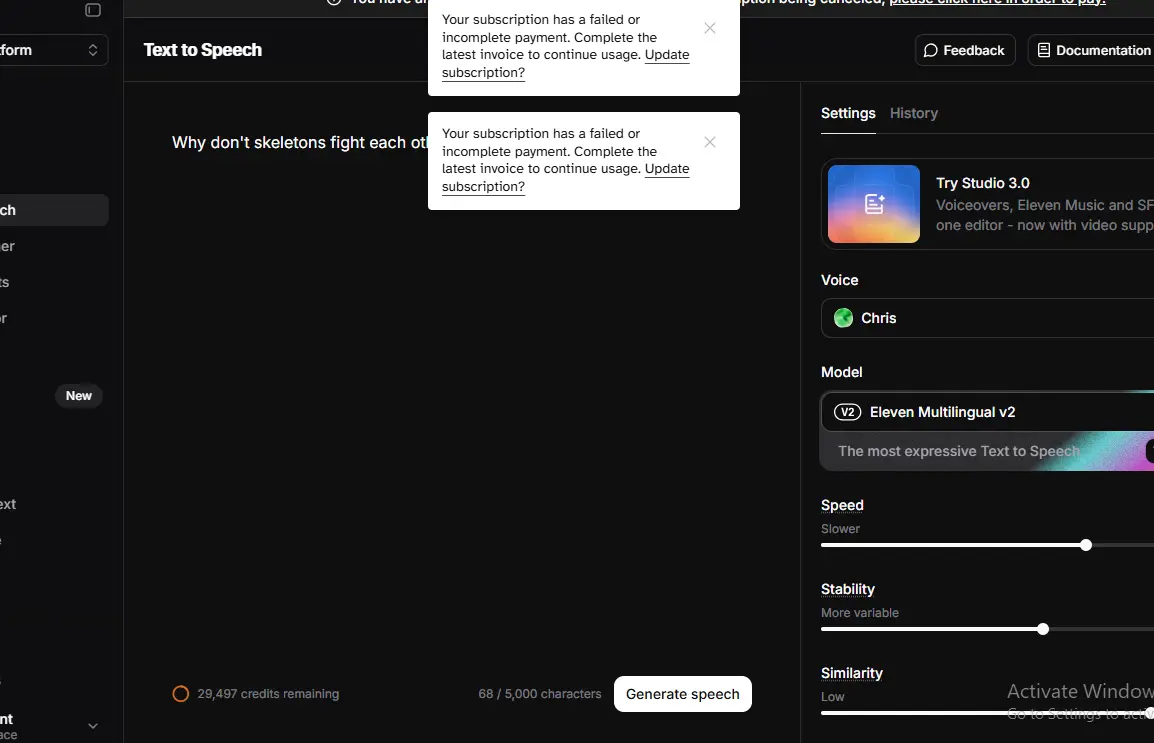Click the most expressive Text to Speech banner
The image size is (1154, 743).
(987, 451)
